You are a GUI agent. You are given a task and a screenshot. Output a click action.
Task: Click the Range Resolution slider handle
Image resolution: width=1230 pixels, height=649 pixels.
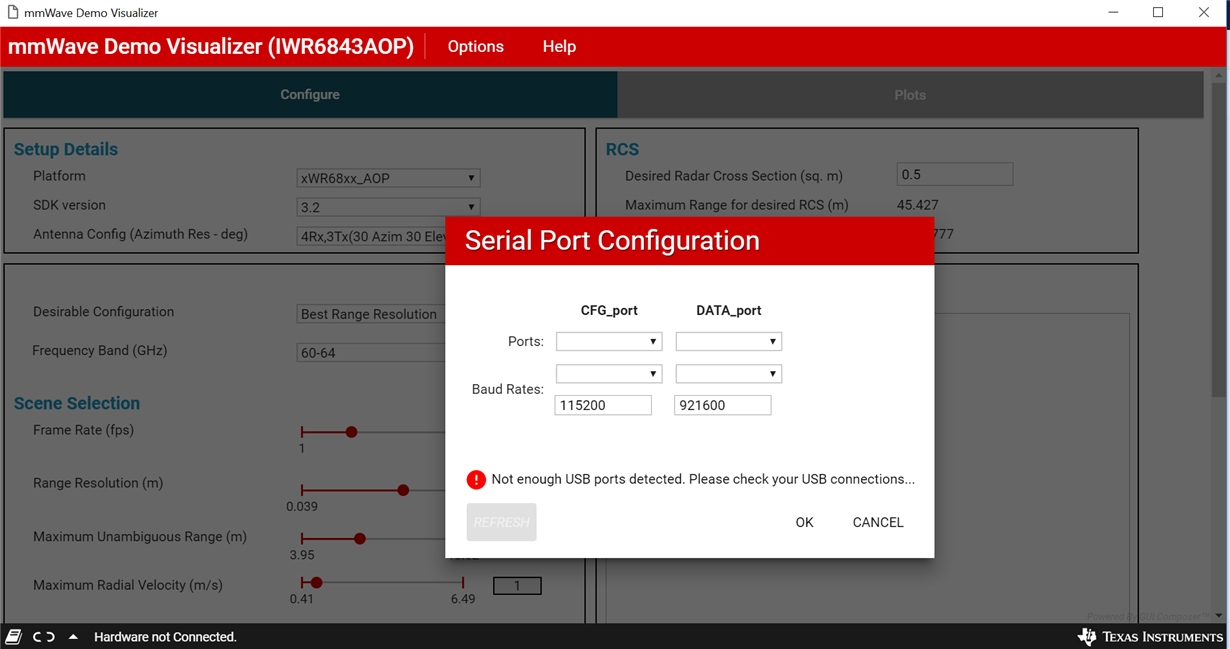403,490
